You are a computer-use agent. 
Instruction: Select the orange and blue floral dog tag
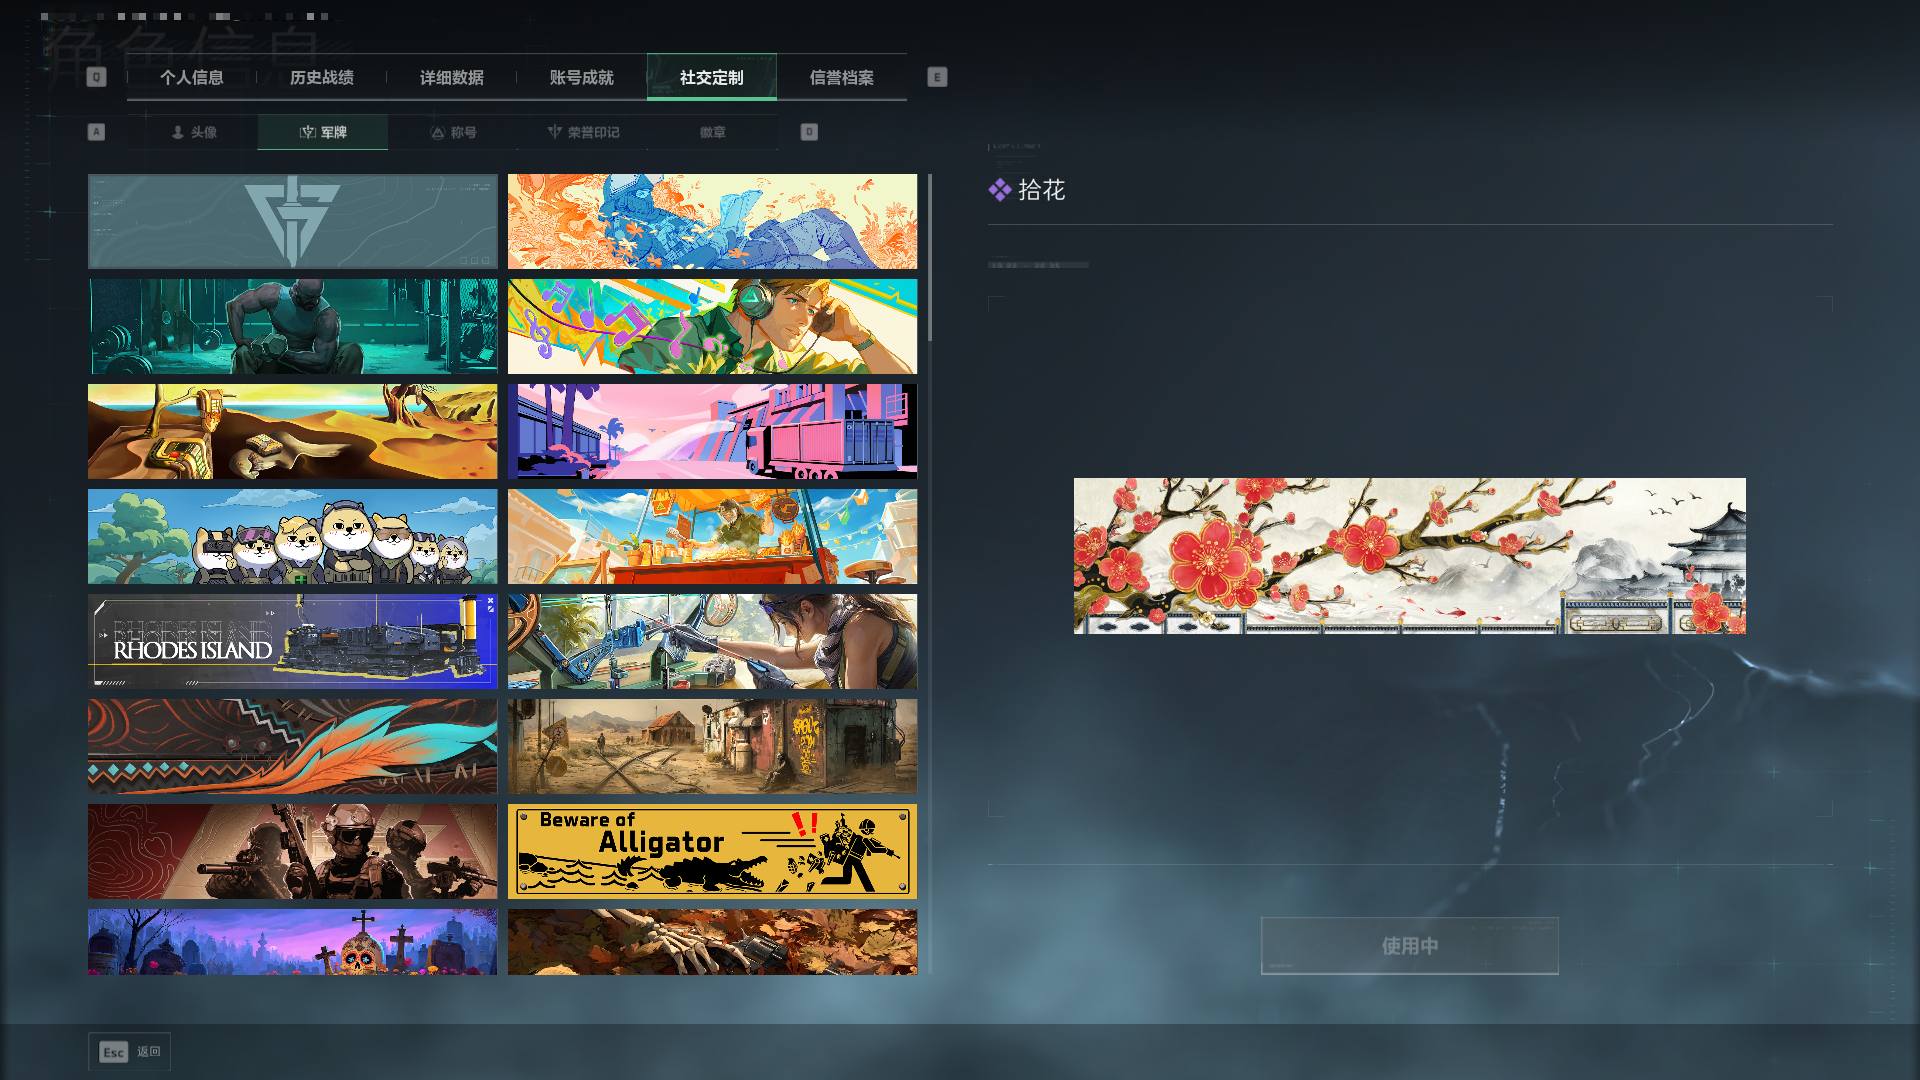(x=712, y=222)
